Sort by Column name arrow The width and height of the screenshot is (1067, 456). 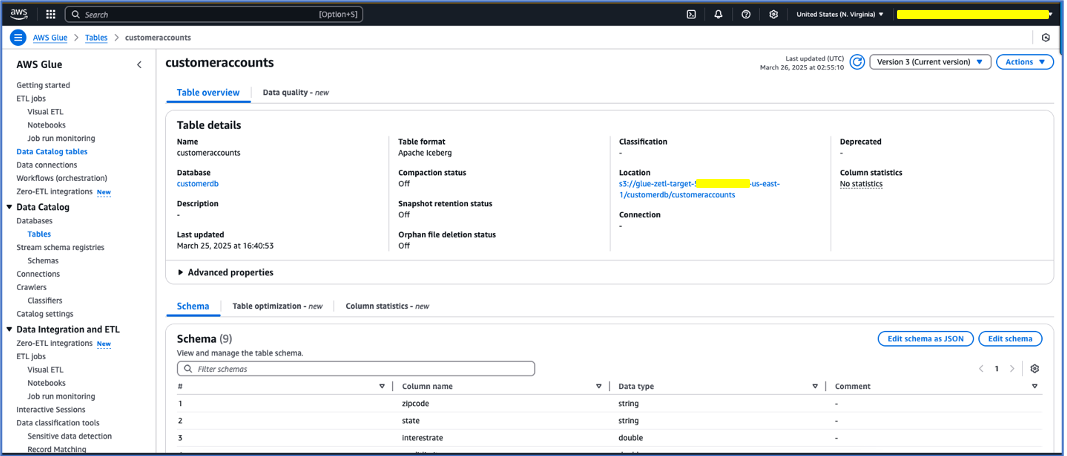598,386
